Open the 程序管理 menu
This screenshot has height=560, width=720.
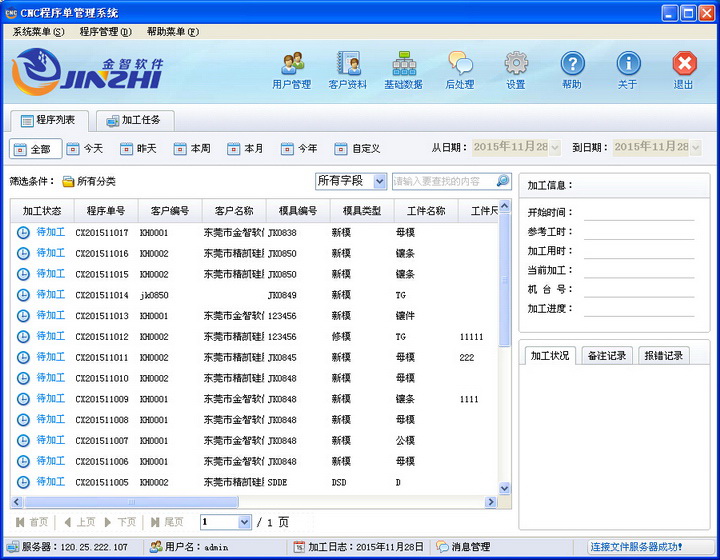click(x=104, y=32)
